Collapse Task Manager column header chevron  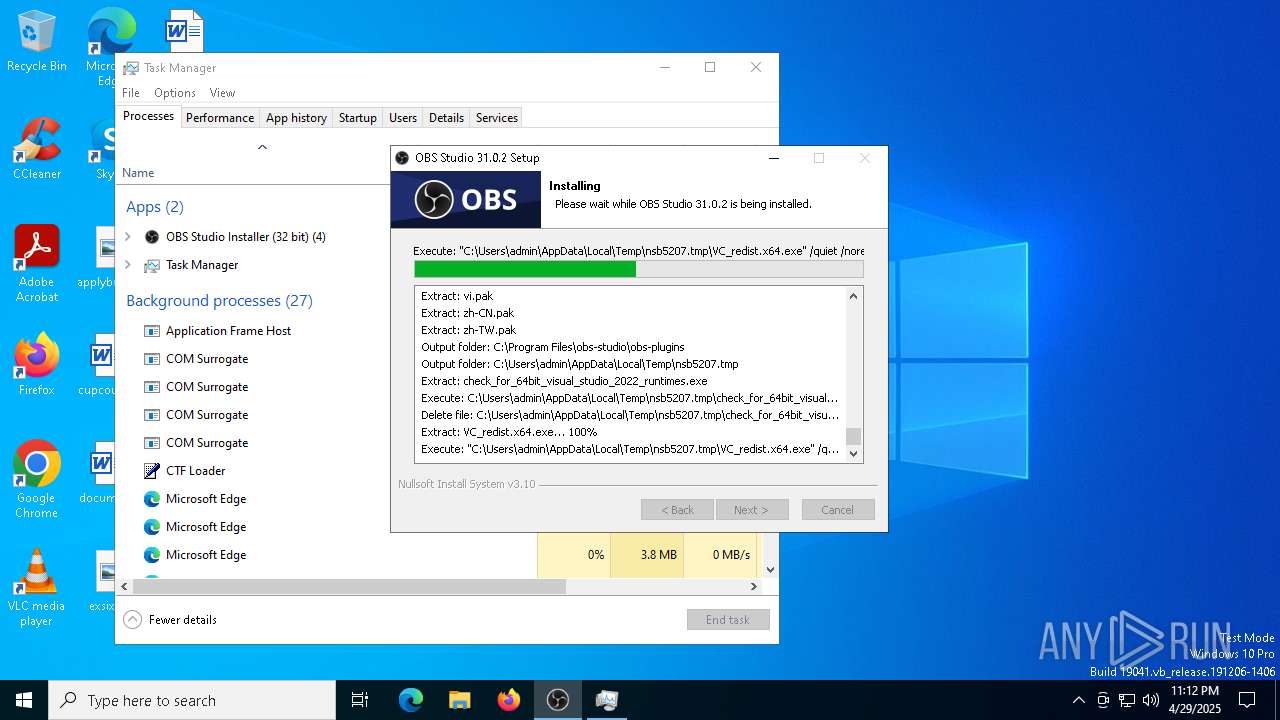tap(262, 147)
